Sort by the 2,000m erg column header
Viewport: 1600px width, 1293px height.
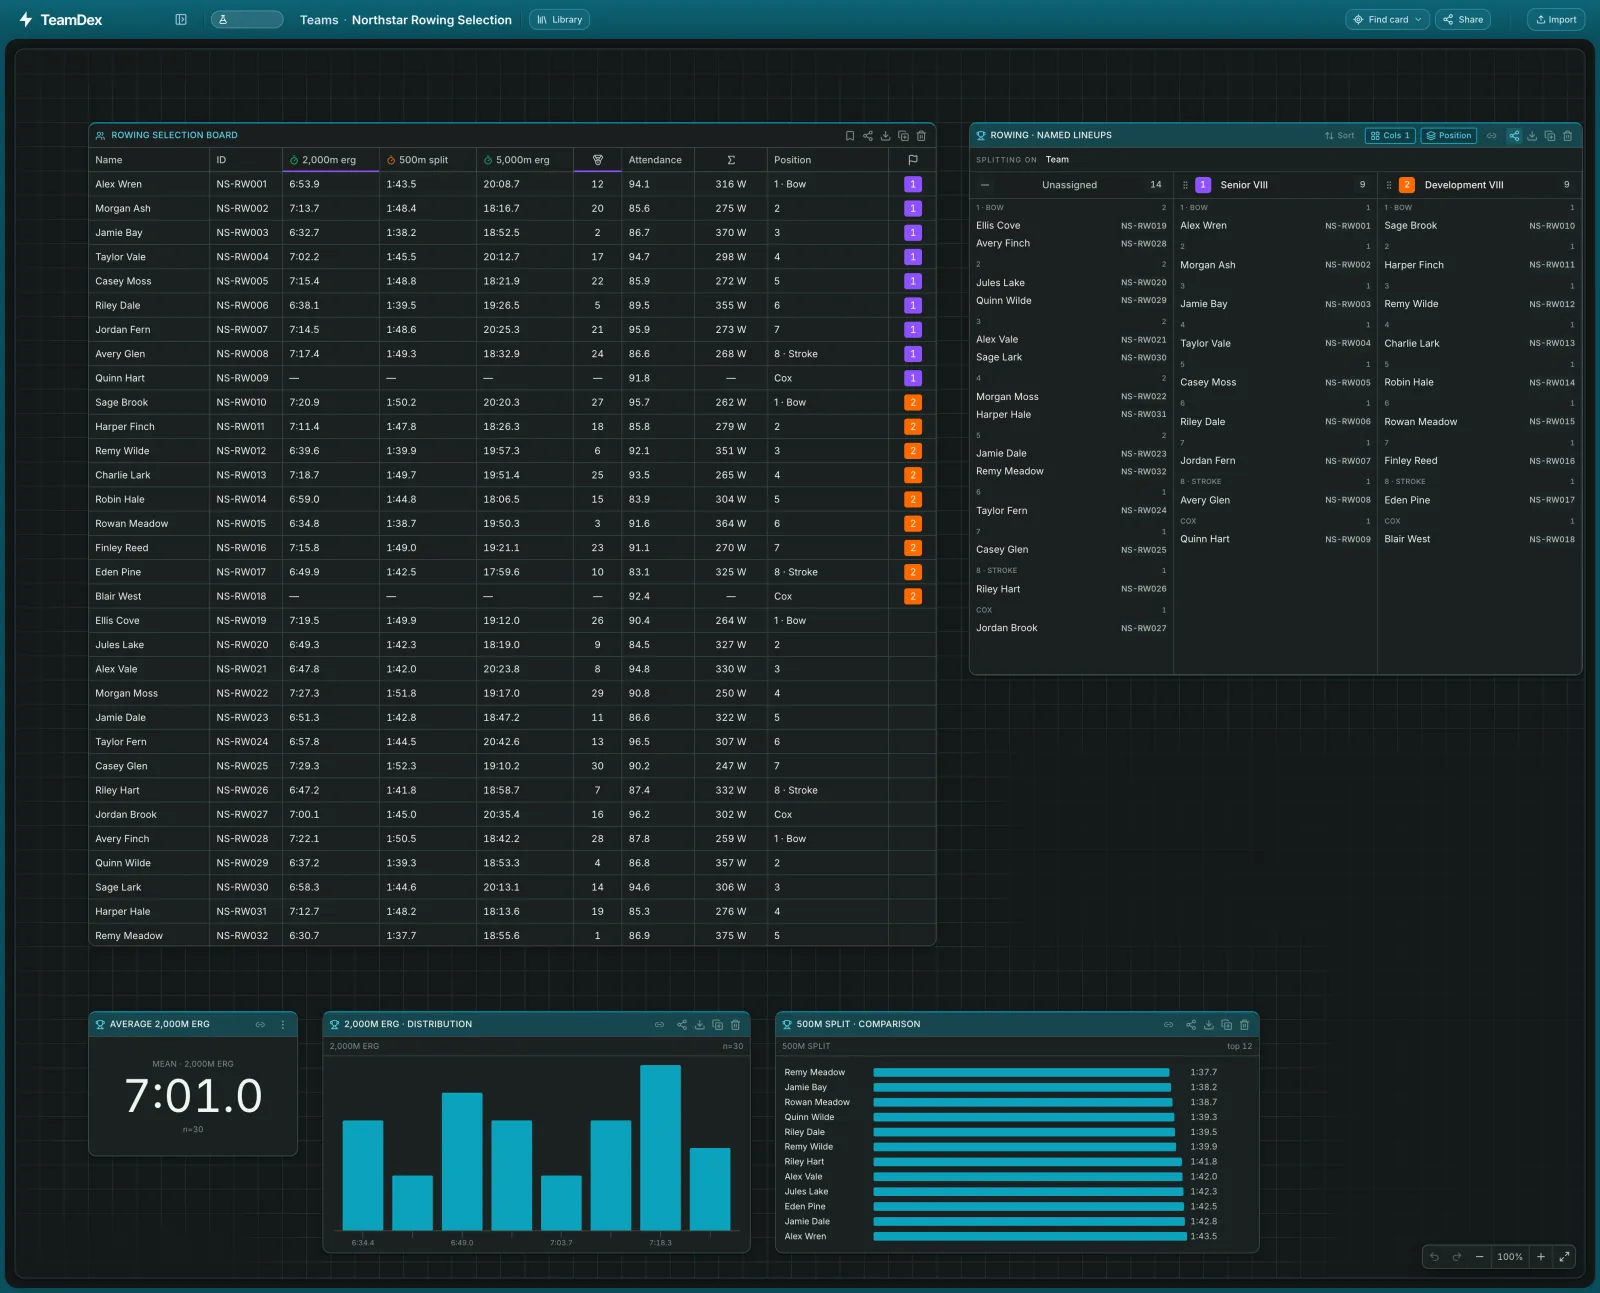330,160
